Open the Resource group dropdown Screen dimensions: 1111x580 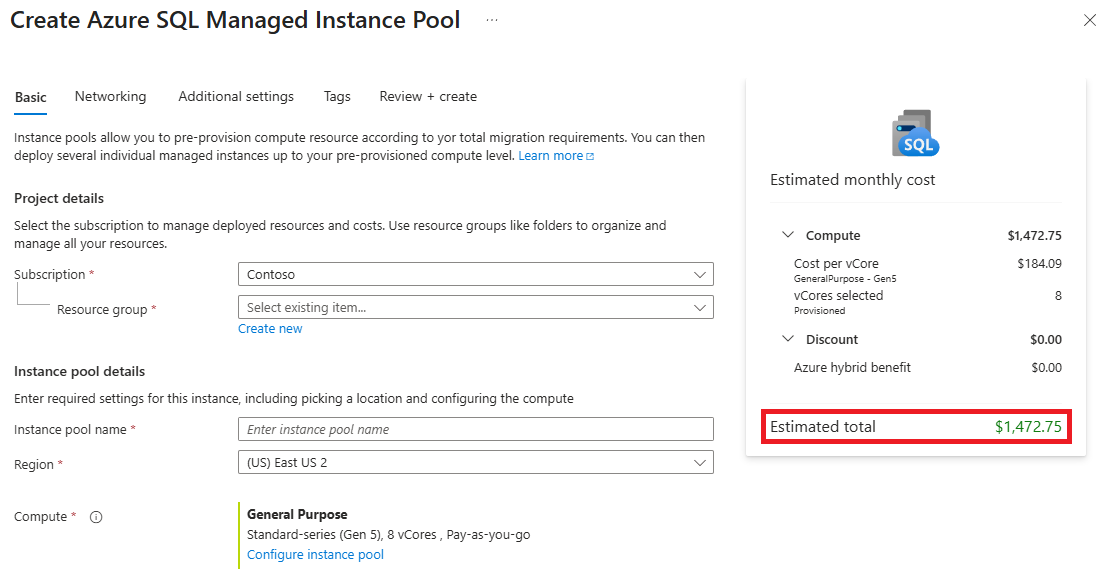tap(475, 307)
